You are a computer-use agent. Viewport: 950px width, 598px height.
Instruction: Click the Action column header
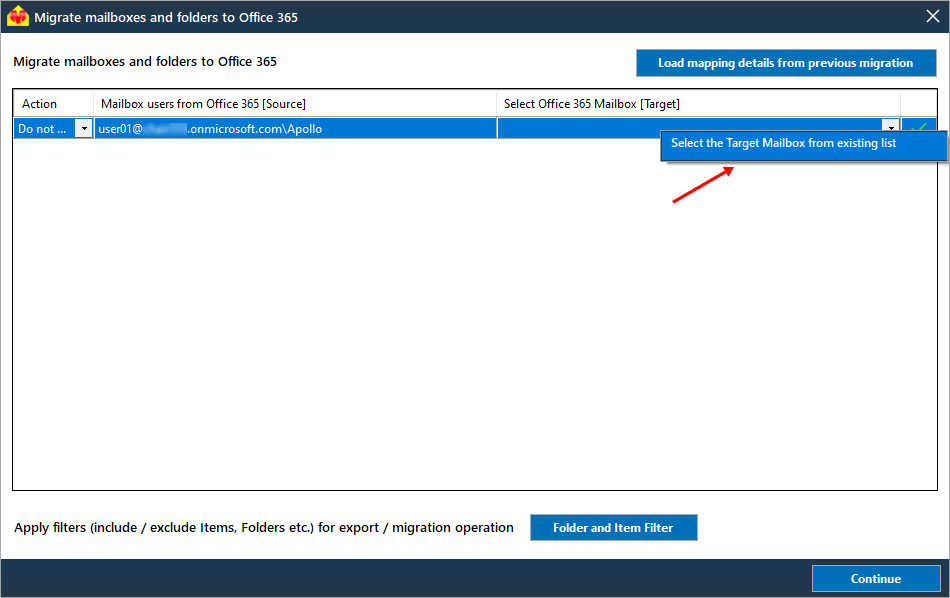(40, 104)
